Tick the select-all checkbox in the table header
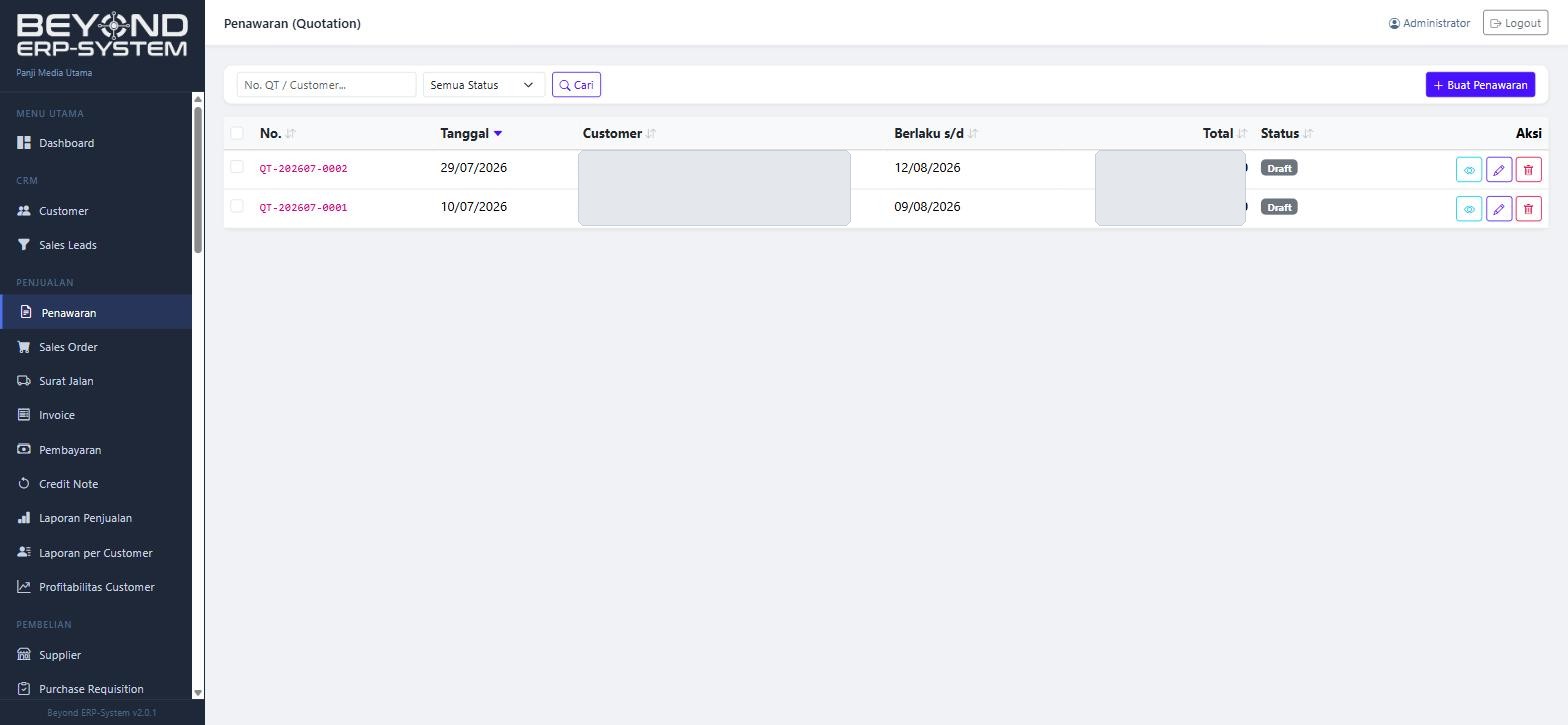Image resolution: width=1568 pixels, height=725 pixels. (x=237, y=133)
